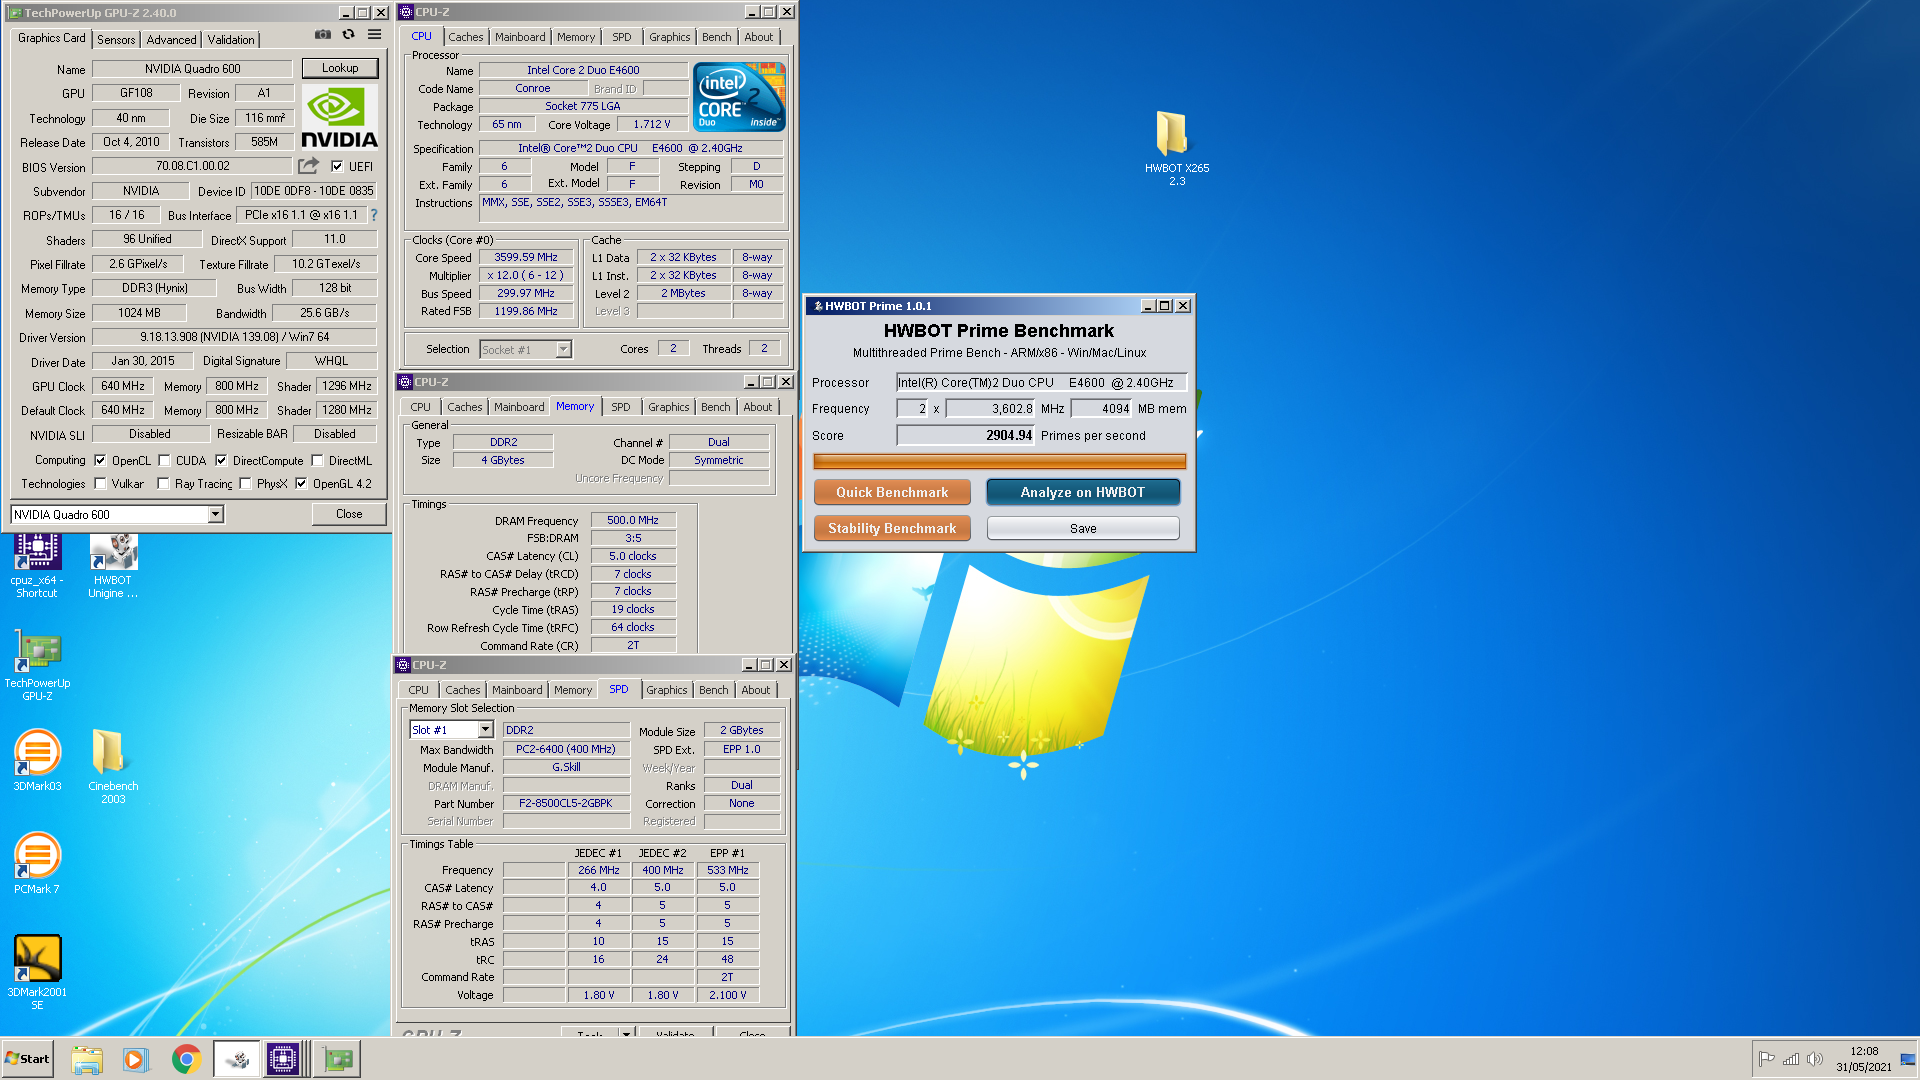Open Windows Explorer from the taskbar
Screen dimensions: 1920x1080
point(87,1059)
